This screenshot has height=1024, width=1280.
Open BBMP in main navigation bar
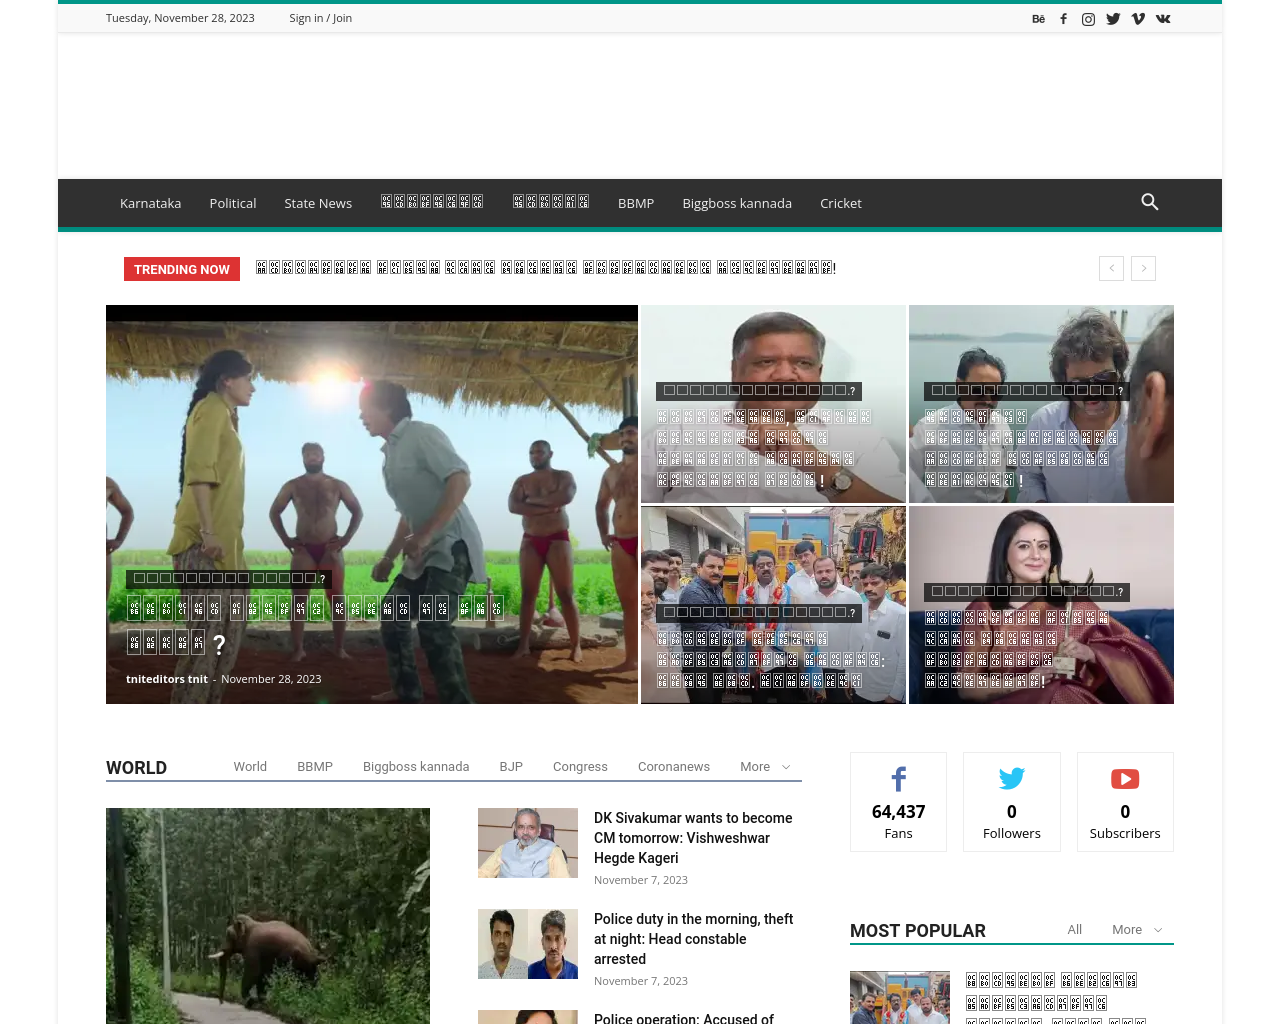pos(636,203)
